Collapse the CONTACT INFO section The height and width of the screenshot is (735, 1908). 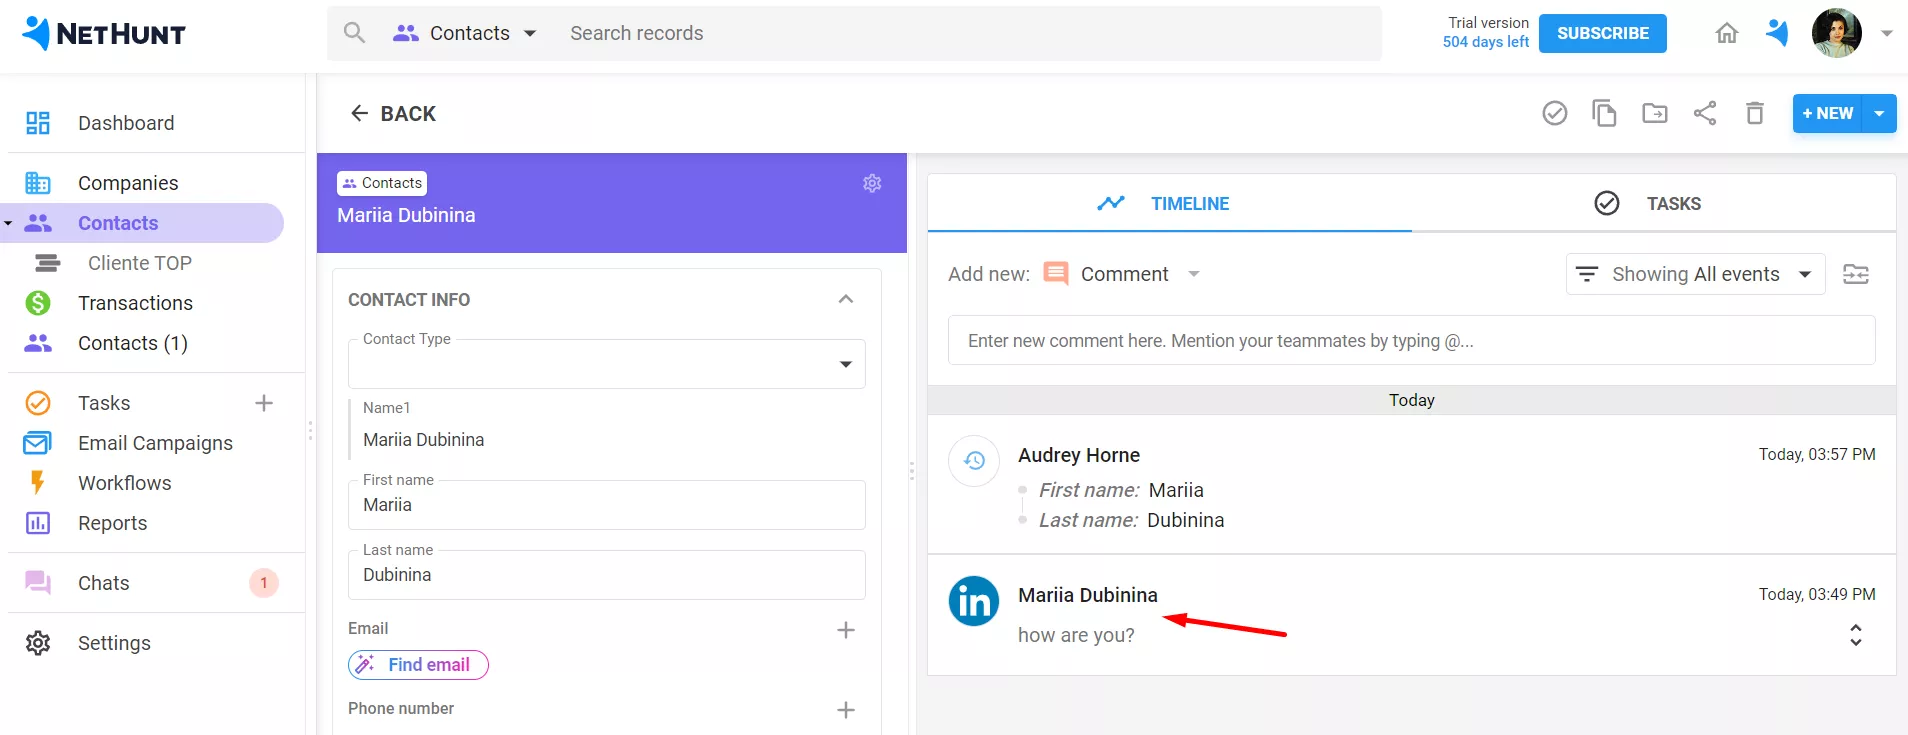coord(846,299)
